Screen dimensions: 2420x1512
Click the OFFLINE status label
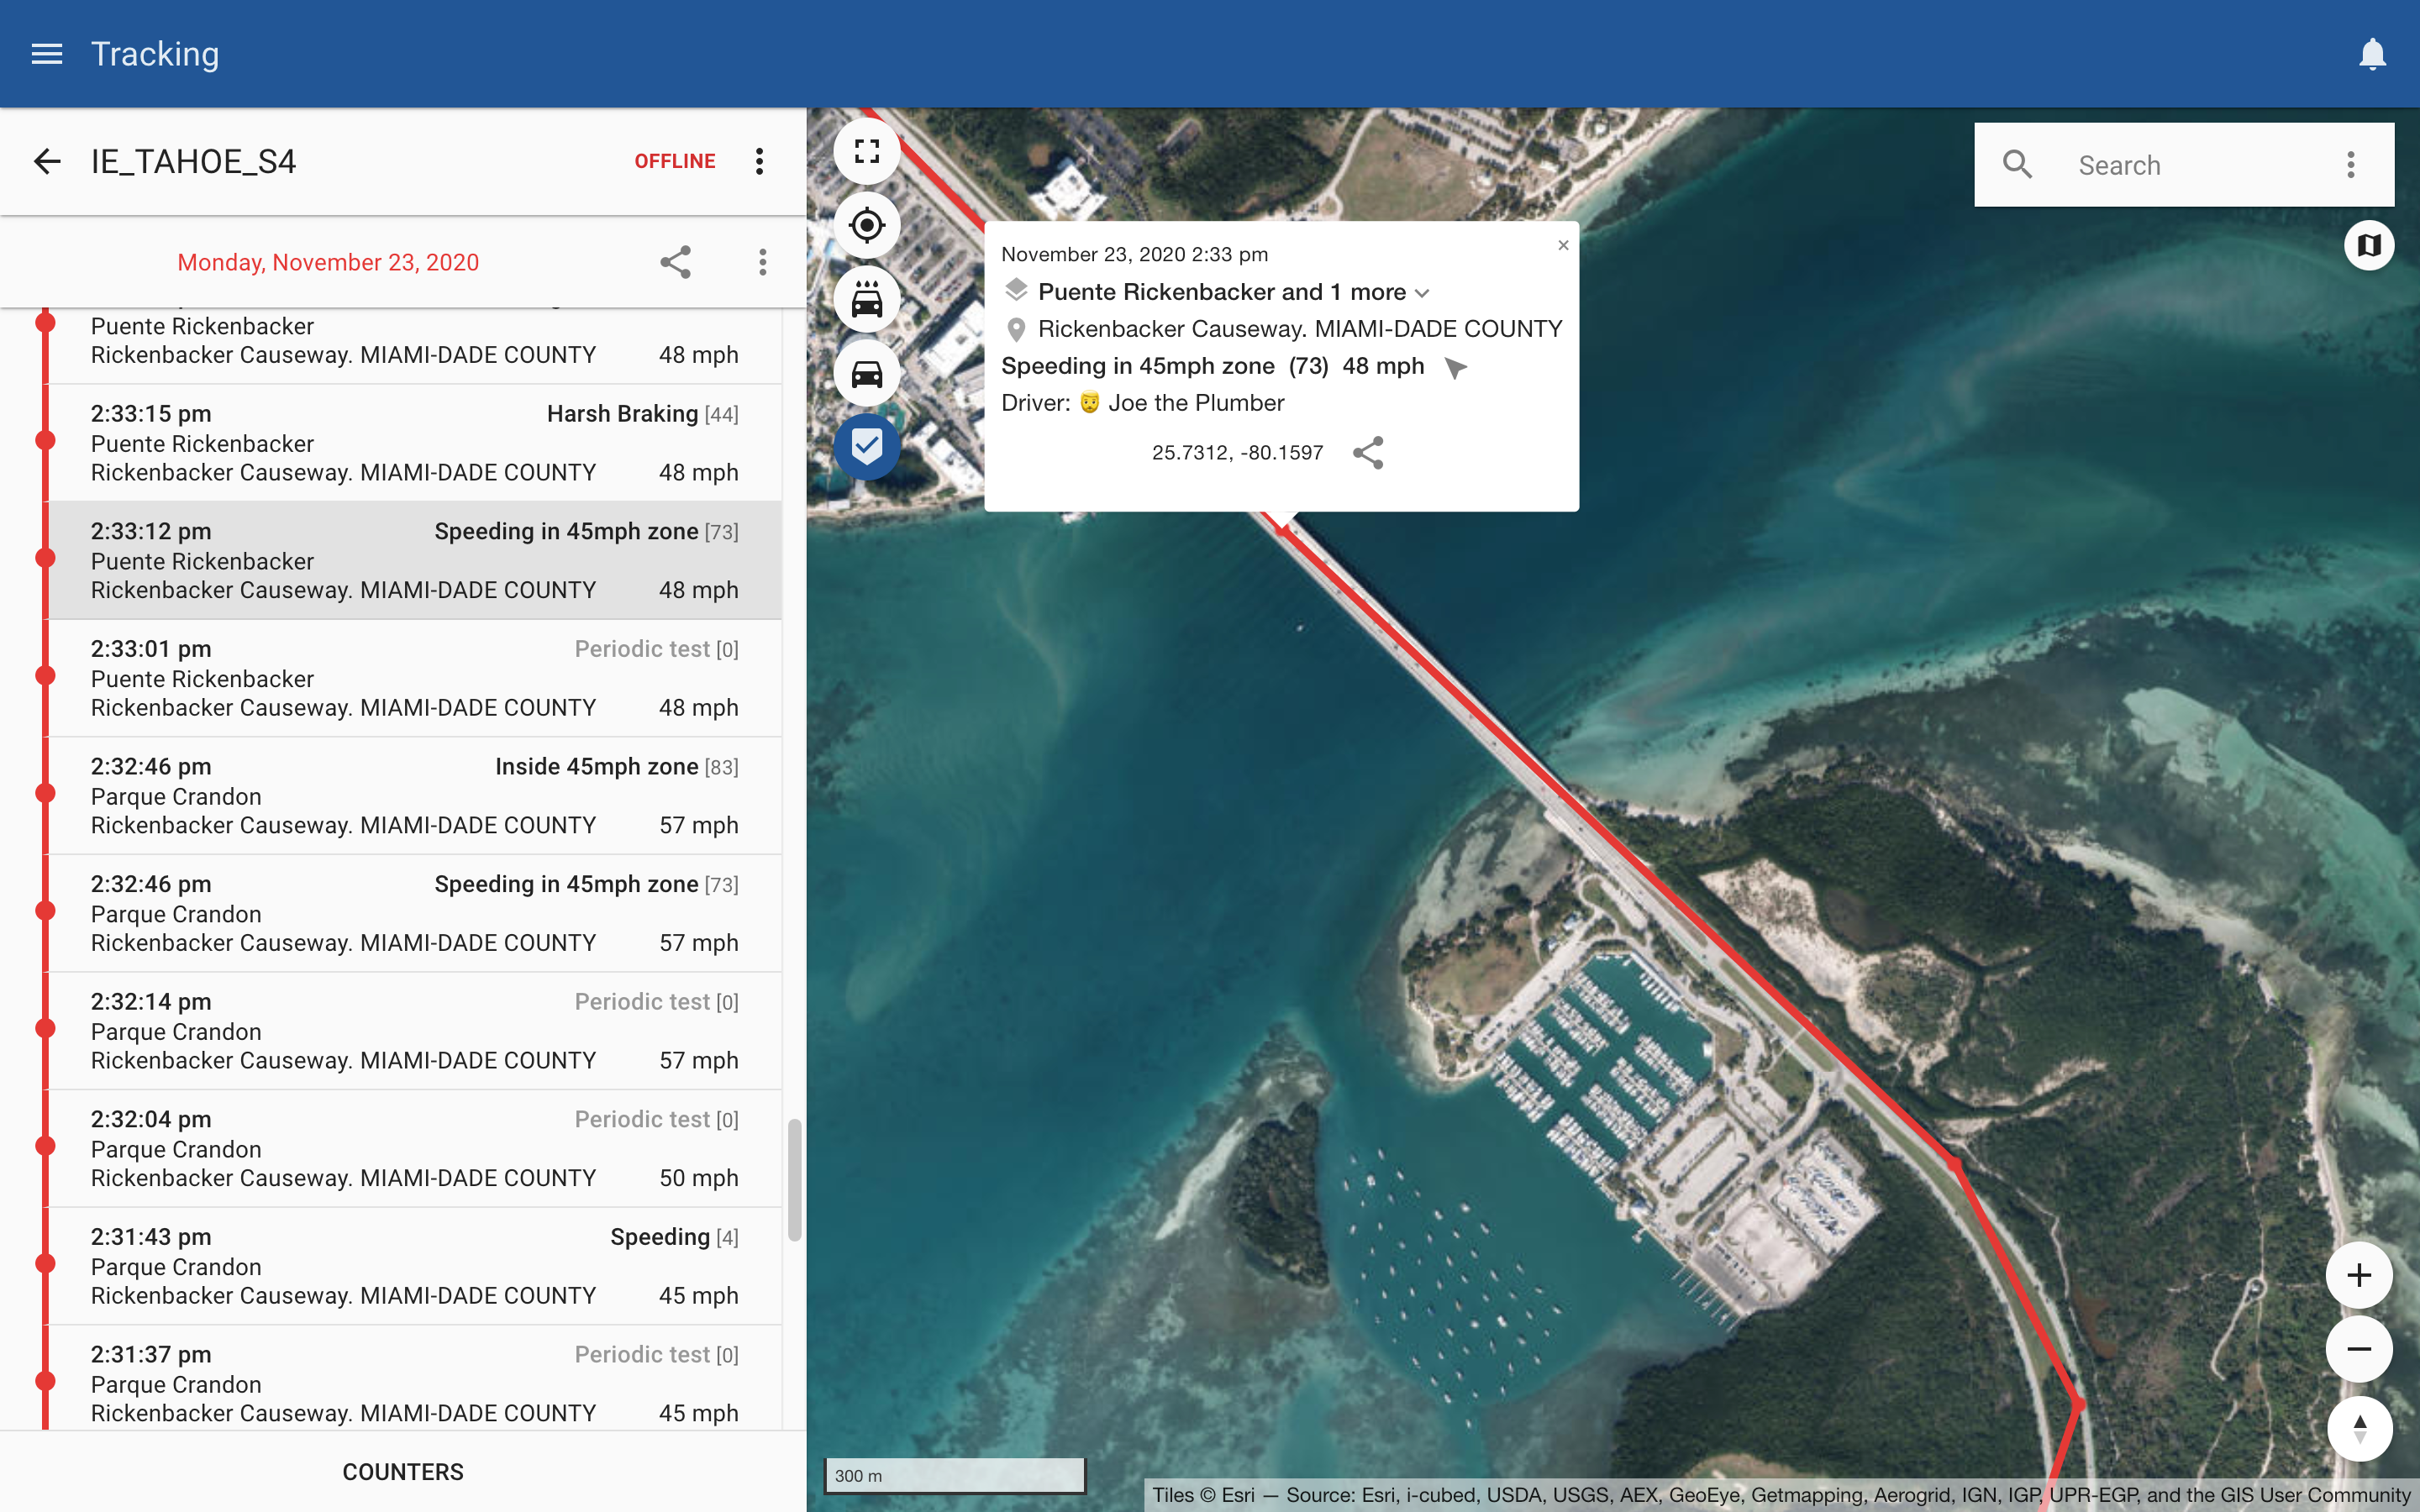(675, 161)
